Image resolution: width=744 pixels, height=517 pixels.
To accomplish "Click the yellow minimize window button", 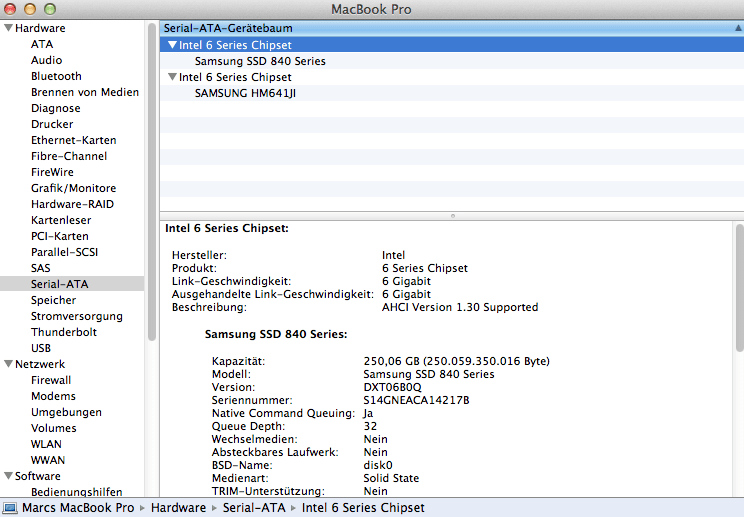I will point(30,9).
